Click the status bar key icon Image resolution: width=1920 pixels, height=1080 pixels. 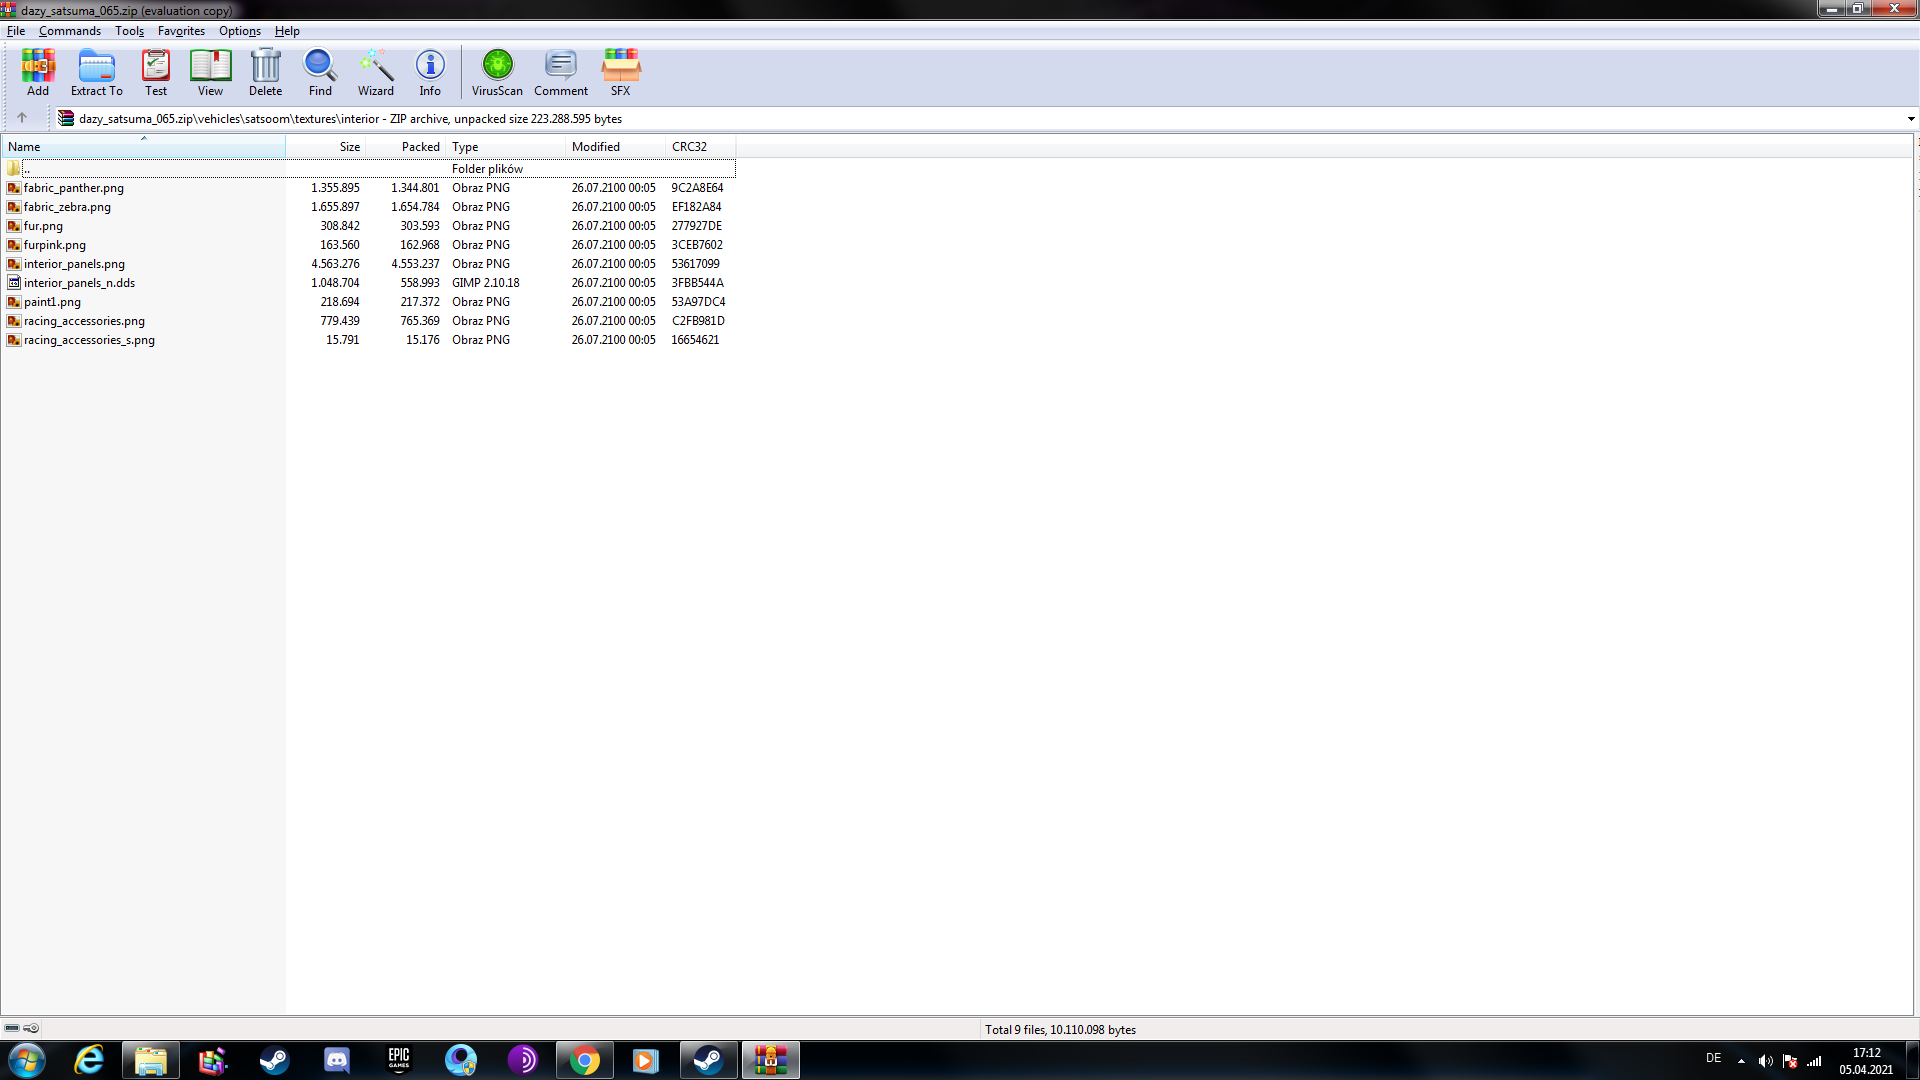(32, 1028)
